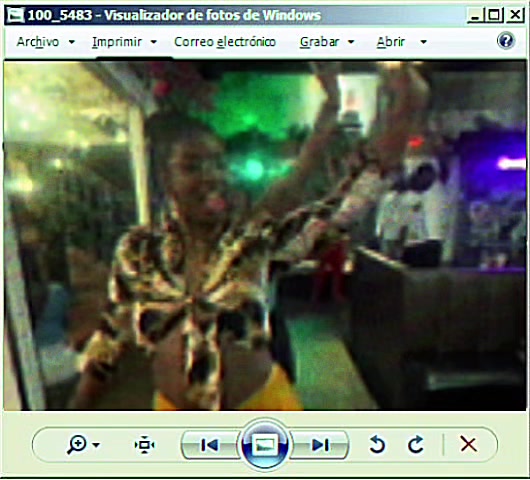
Task: Open the Grabar menu
Action: pyautogui.click(x=319, y=42)
